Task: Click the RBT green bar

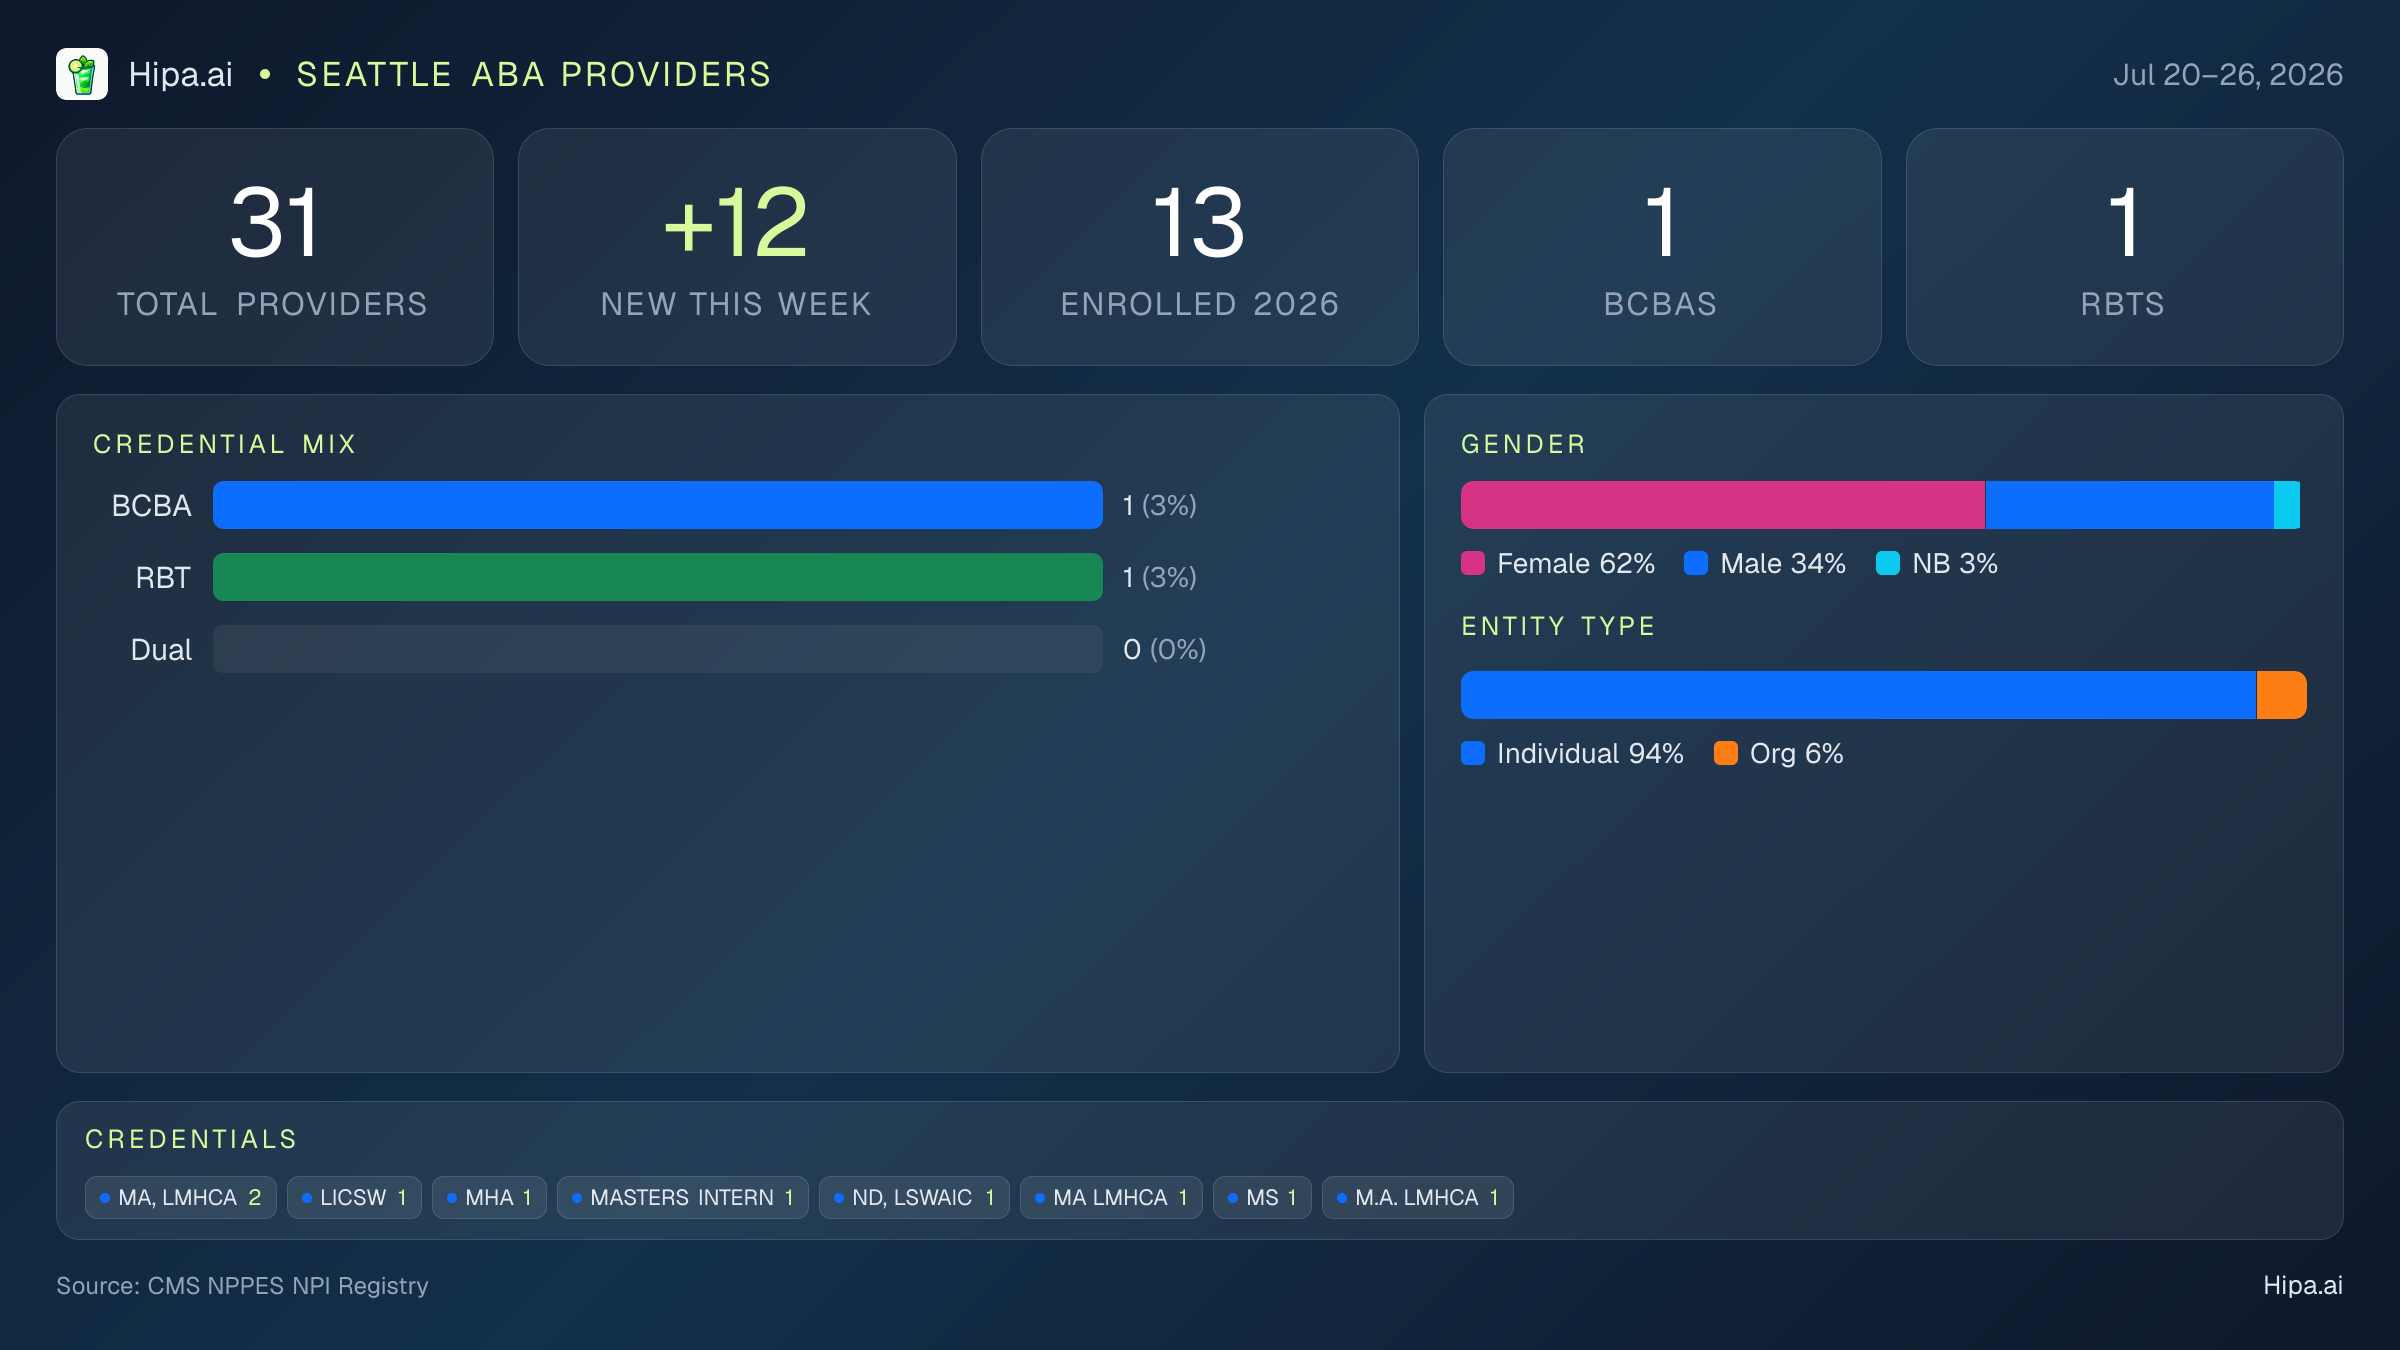Action: [x=658, y=577]
